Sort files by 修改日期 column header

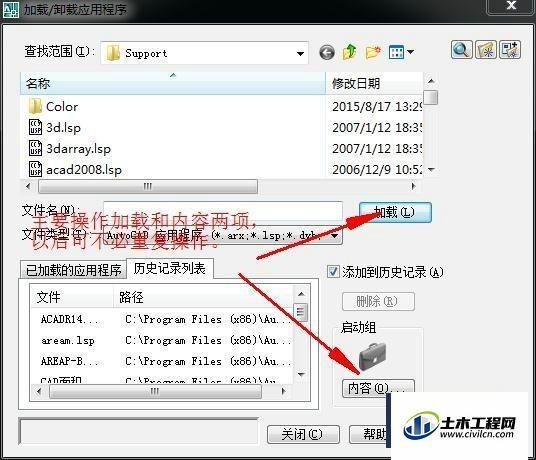pyautogui.click(x=374, y=83)
